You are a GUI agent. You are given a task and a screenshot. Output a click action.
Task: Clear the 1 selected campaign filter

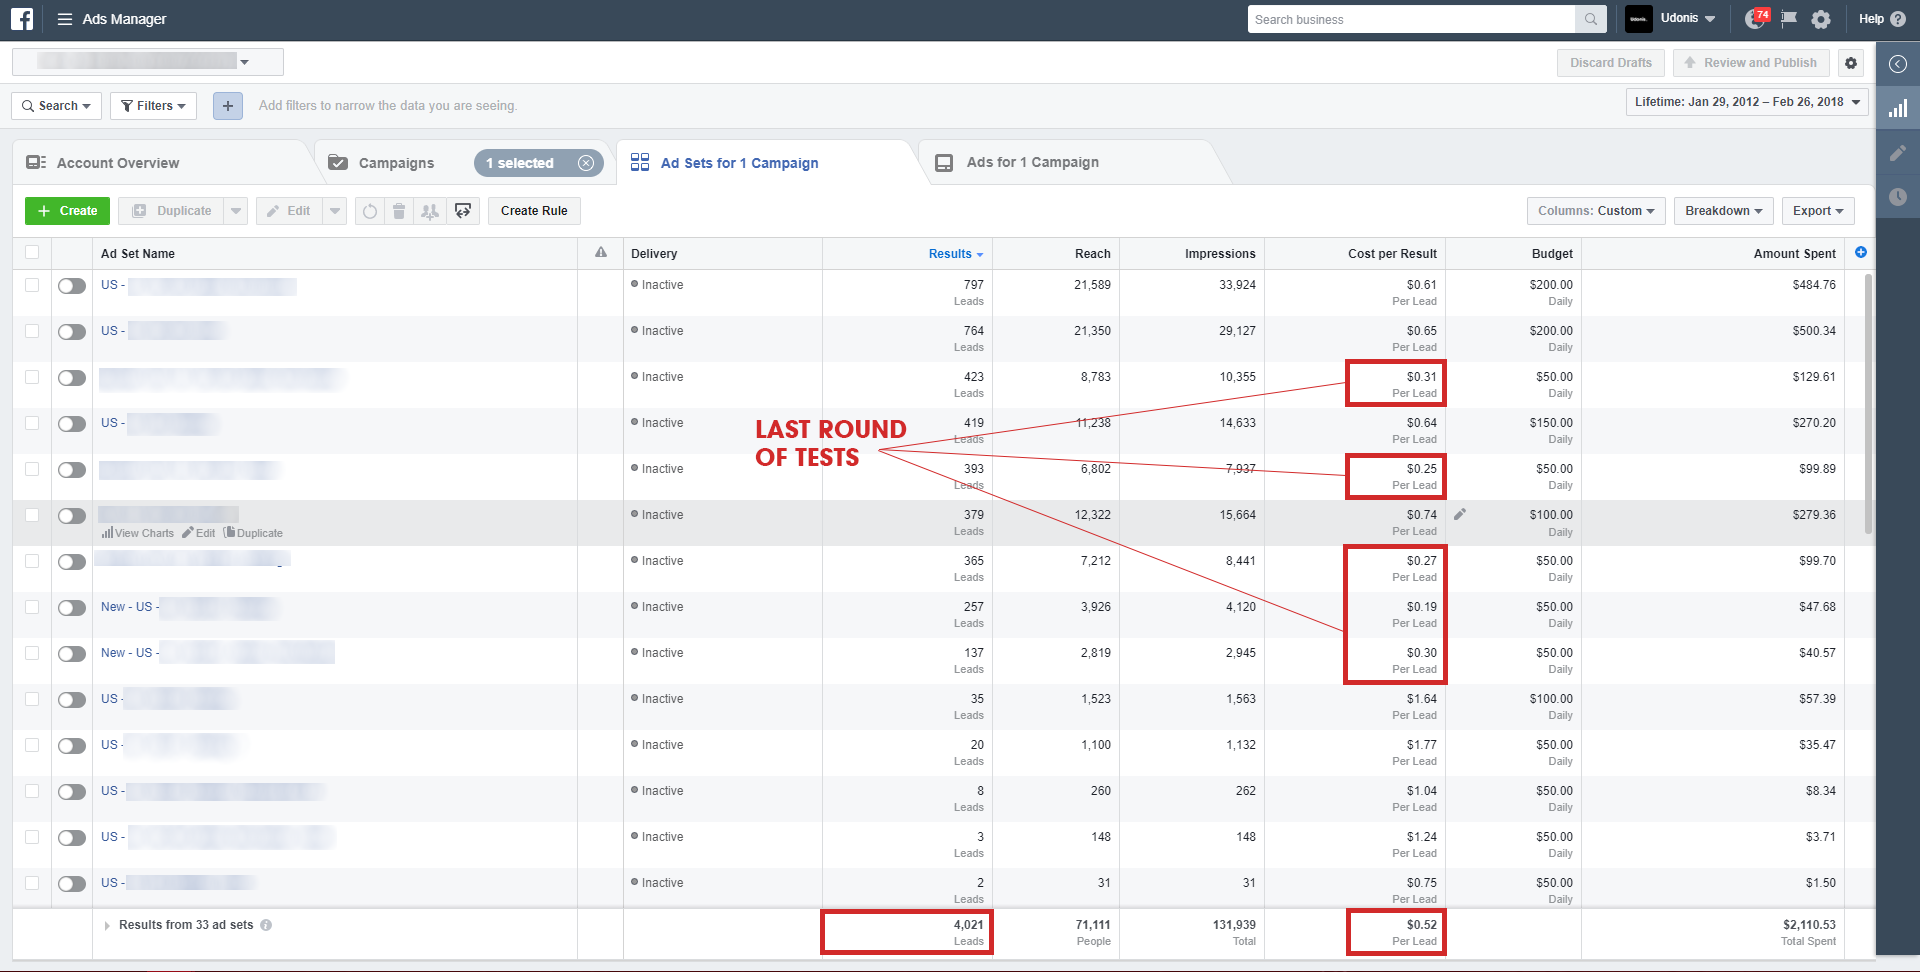coord(586,163)
